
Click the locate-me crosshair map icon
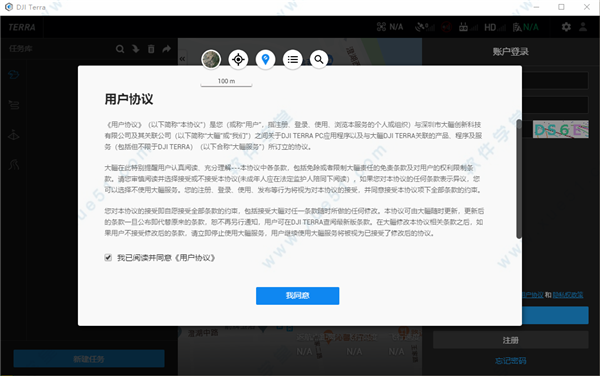238,59
